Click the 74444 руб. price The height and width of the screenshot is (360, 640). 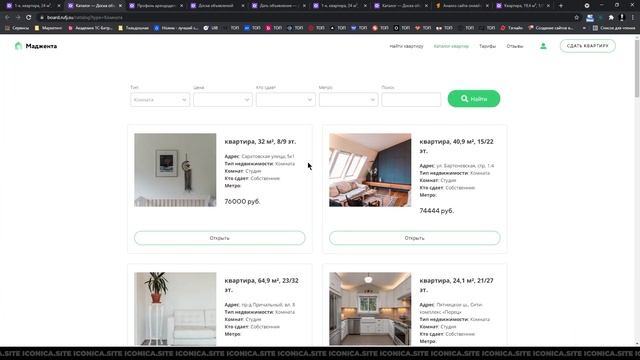[437, 211]
